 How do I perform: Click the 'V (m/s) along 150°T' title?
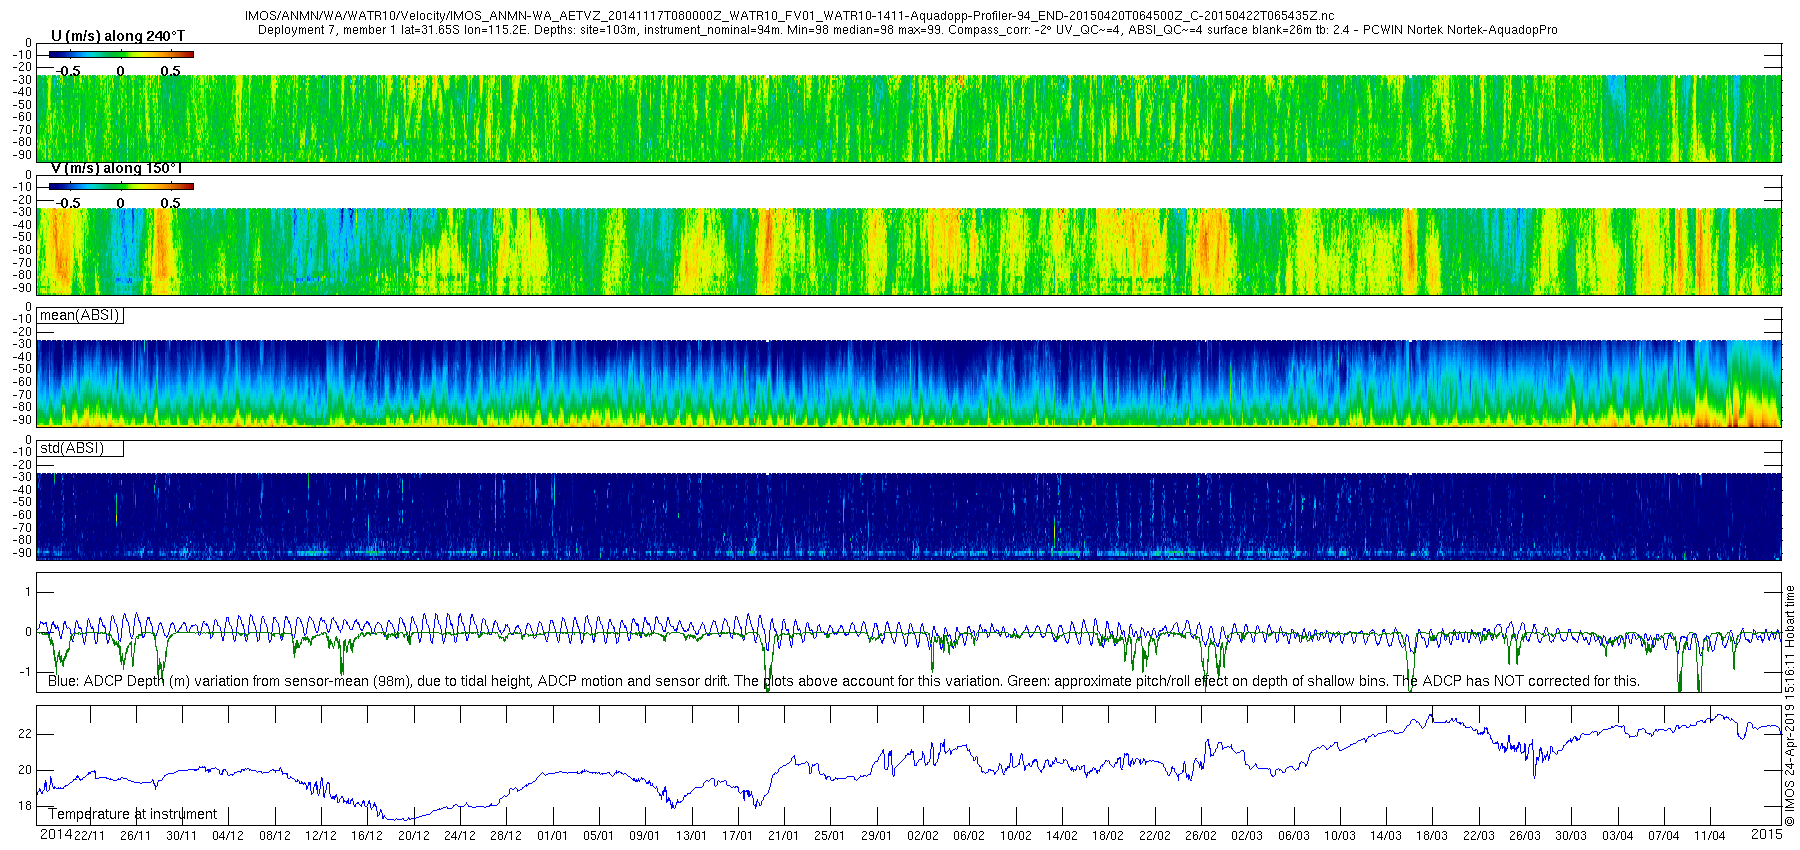click(x=117, y=168)
